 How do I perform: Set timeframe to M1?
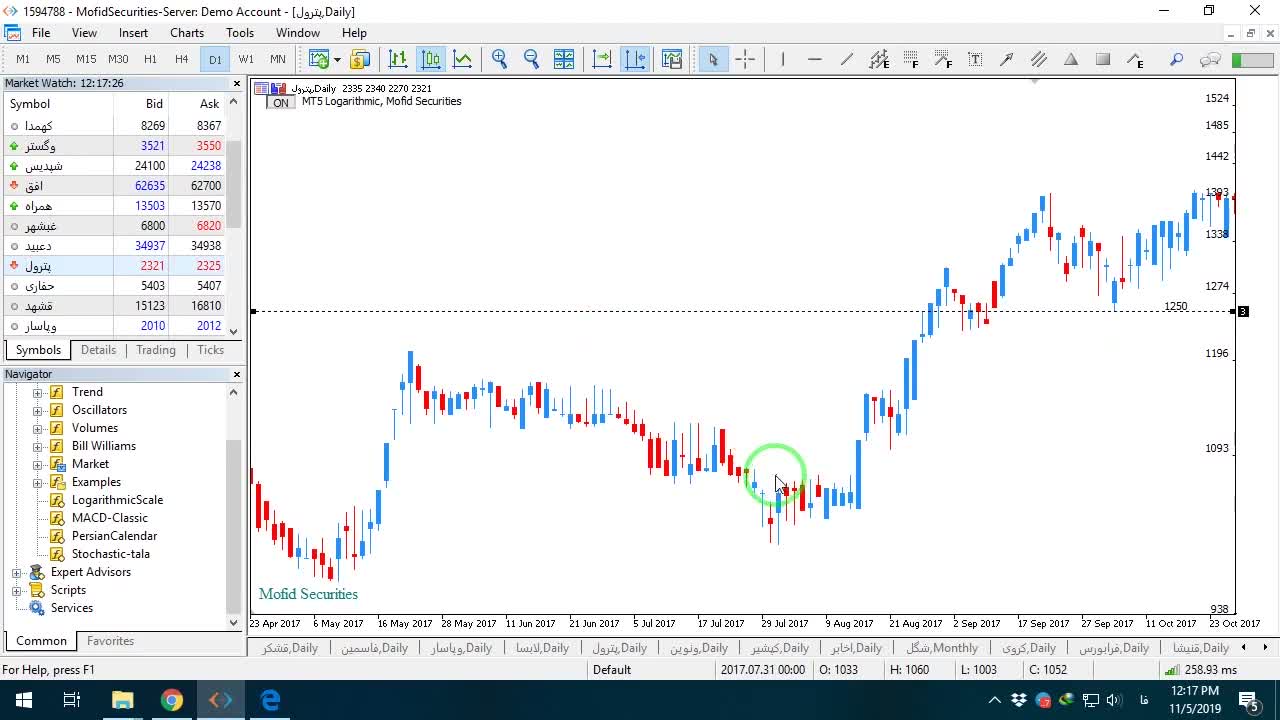coord(23,59)
